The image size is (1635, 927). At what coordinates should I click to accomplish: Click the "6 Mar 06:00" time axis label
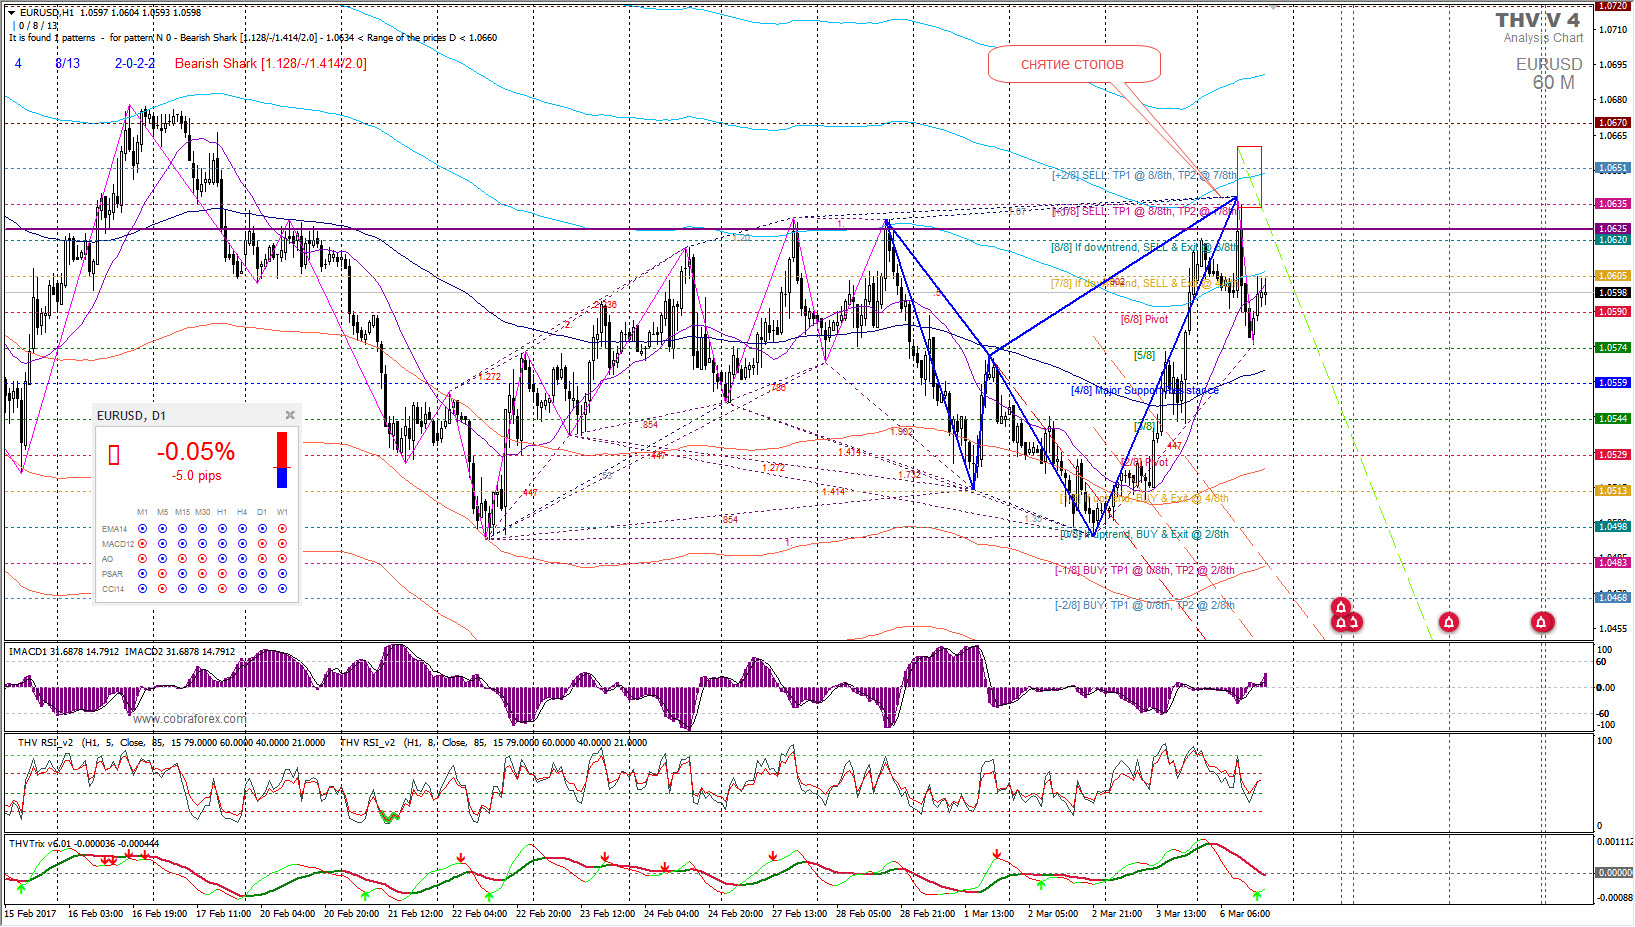[x=1244, y=913]
